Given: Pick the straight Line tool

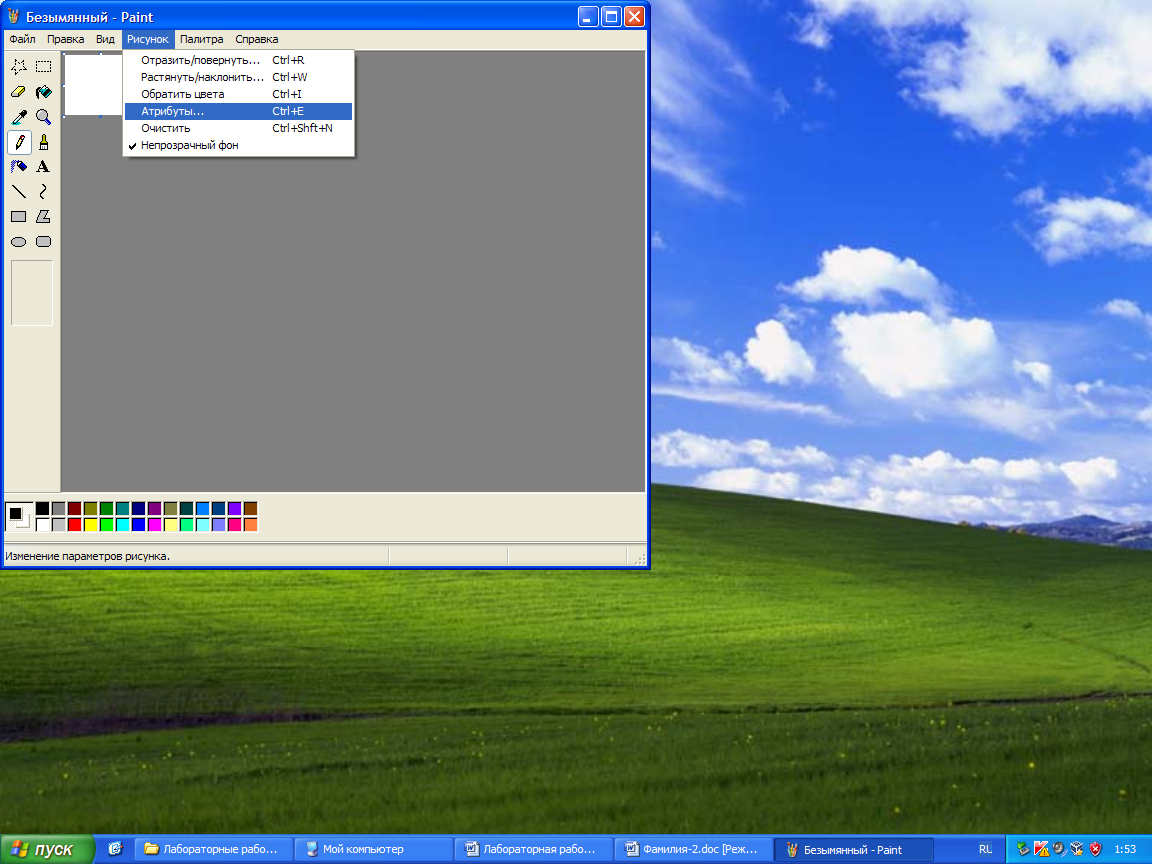Looking at the screenshot, I should (x=19, y=192).
